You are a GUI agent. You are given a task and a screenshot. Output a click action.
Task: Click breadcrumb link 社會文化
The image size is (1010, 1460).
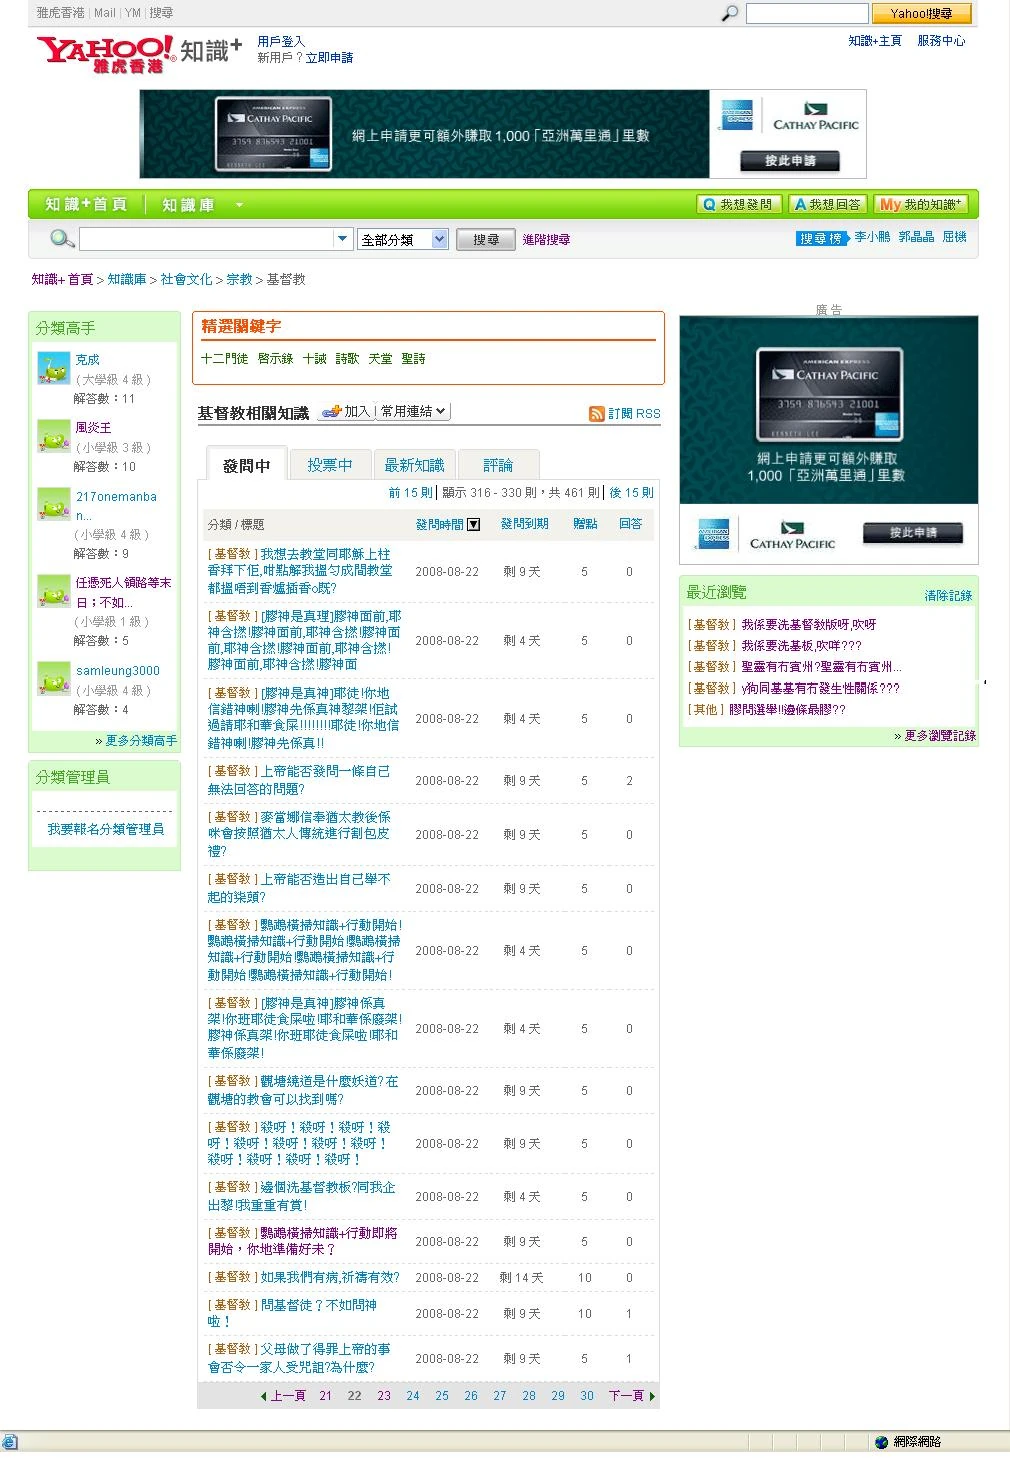186,279
